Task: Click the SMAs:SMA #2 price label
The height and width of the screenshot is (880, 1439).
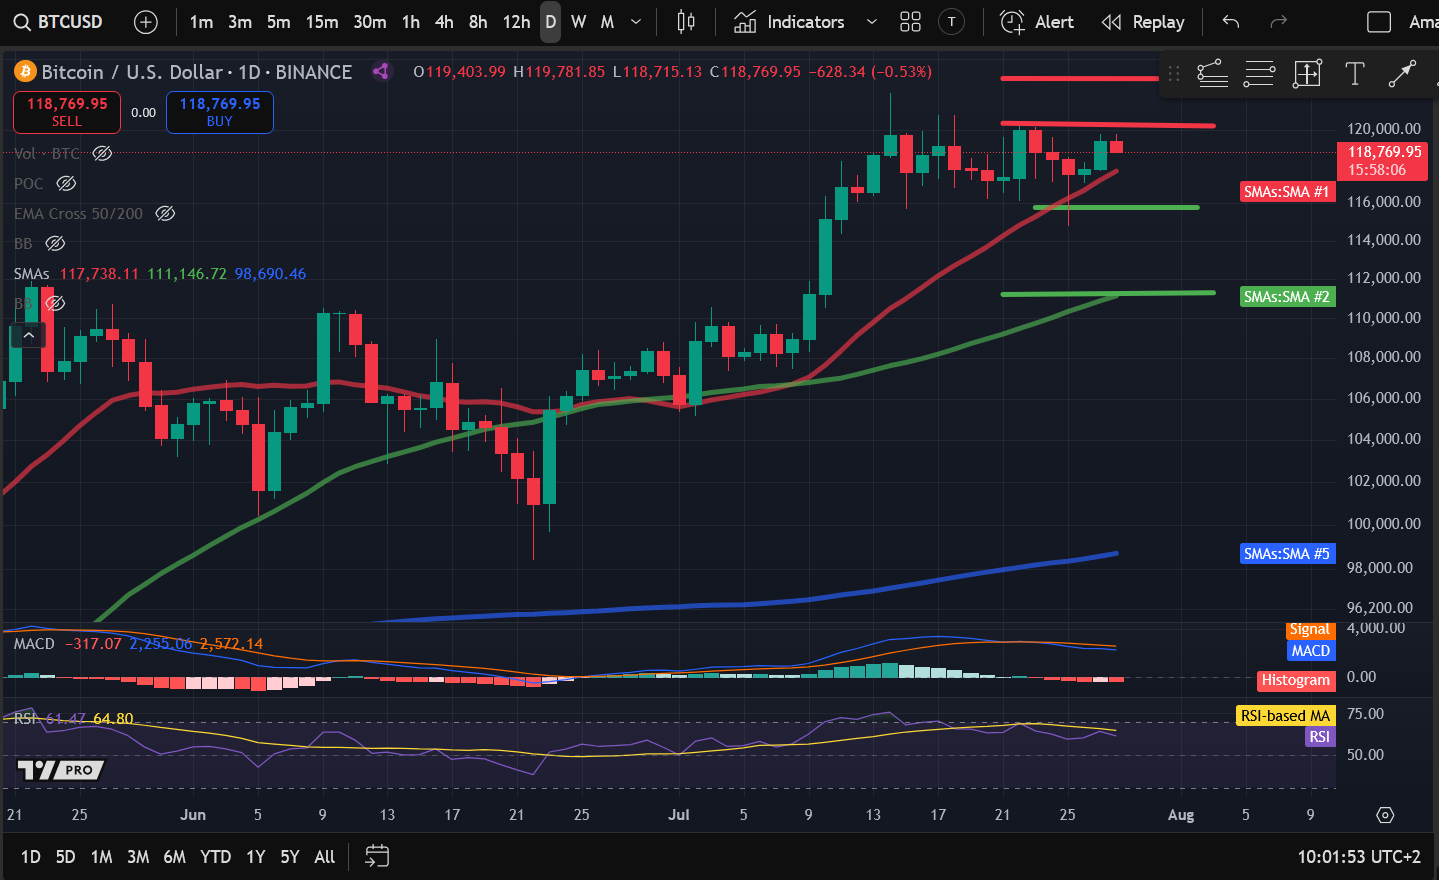Action: pos(1287,296)
